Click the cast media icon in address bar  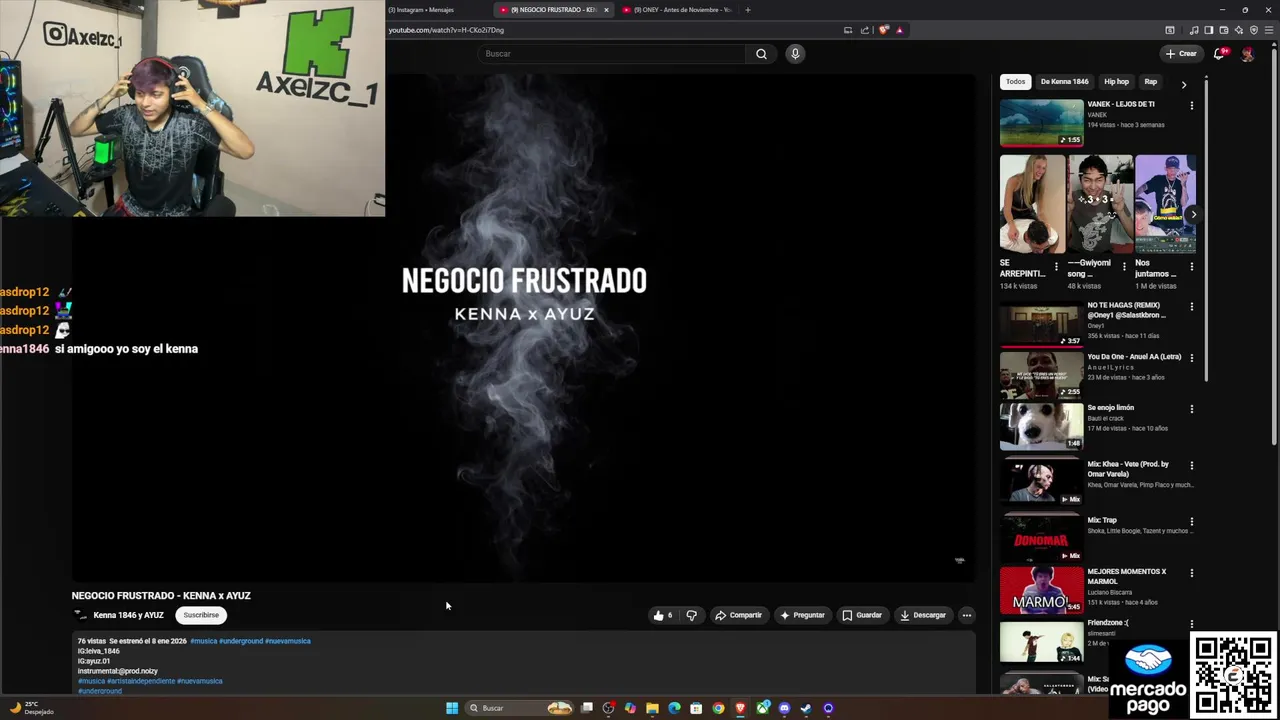click(x=848, y=30)
